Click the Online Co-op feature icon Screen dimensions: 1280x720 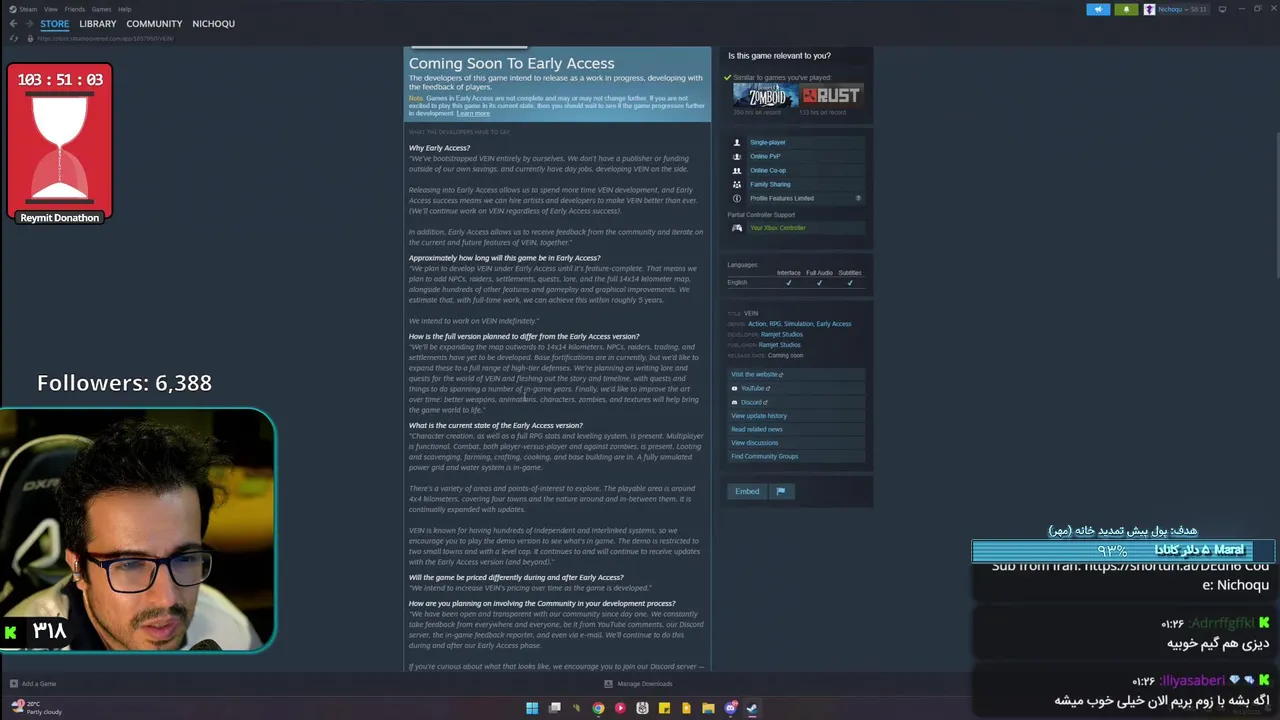click(x=737, y=170)
